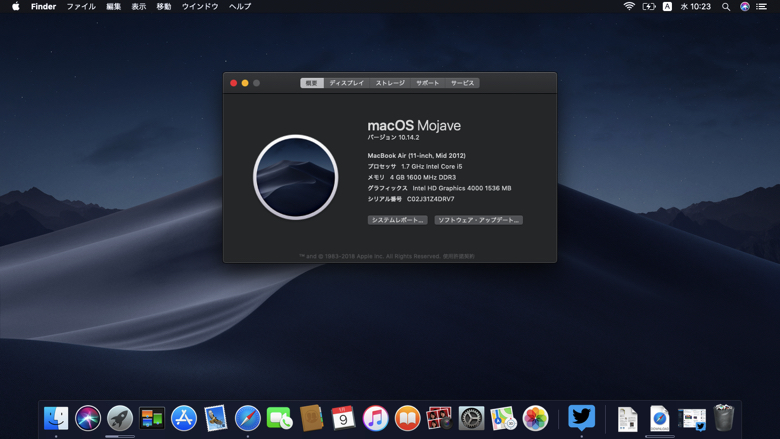This screenshot has width=780, height=439.
Task: Click Siri icon in the menu bar
Action: 745,6
